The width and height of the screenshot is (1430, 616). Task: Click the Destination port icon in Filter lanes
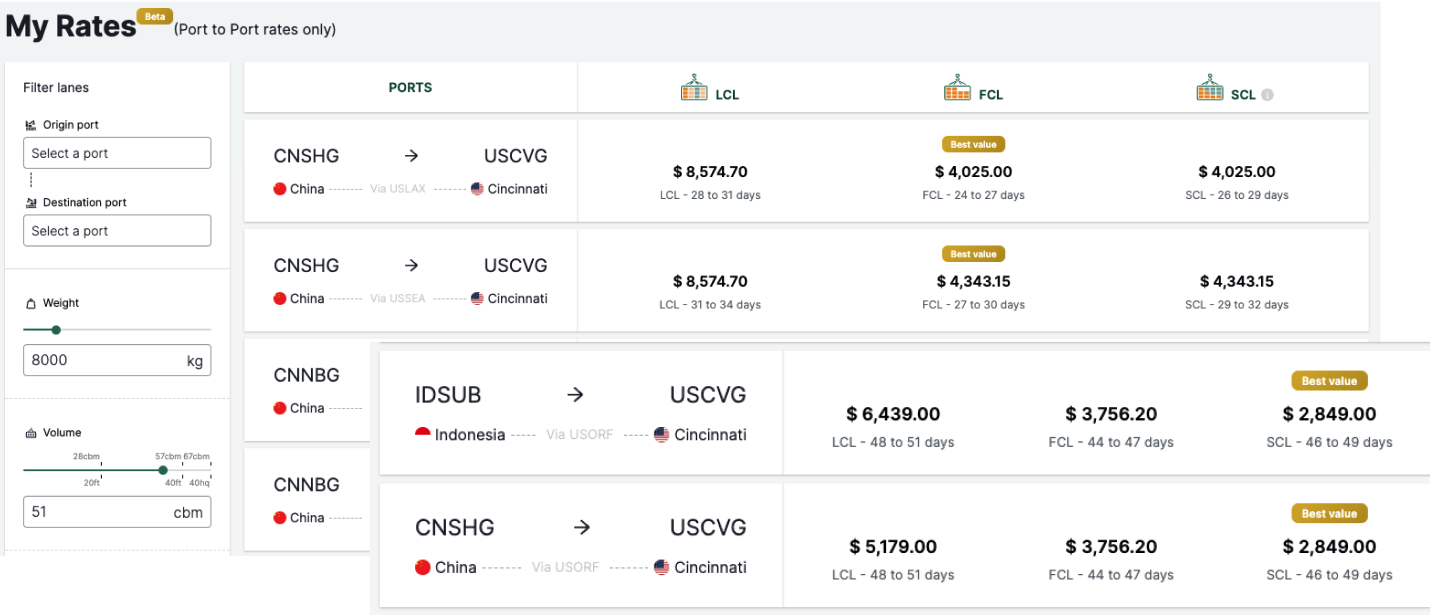pos(31,202)
